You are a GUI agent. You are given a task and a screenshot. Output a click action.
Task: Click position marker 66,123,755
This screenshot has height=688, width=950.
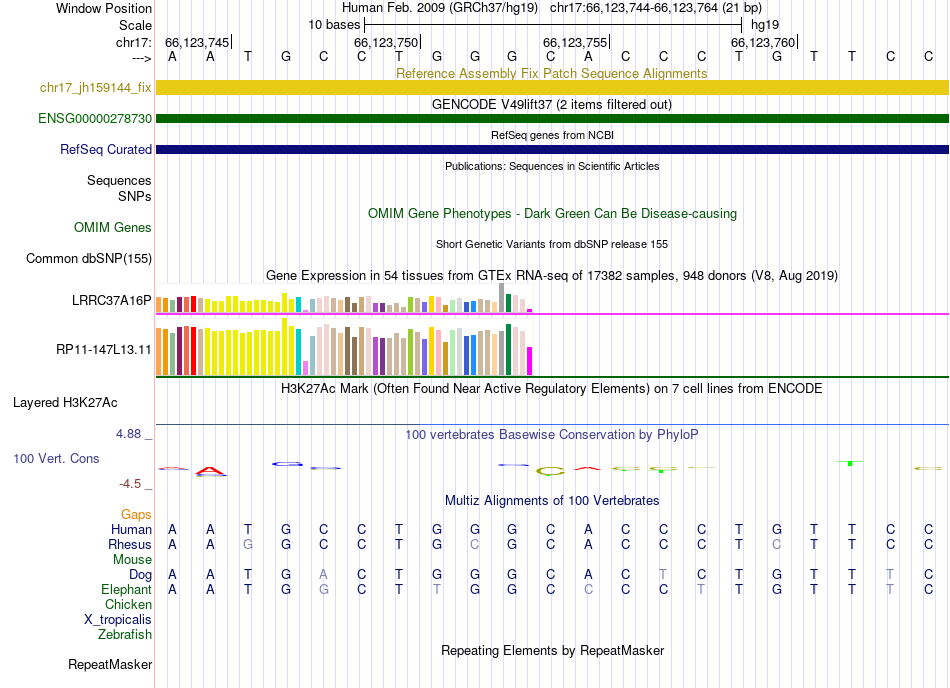(x=576, y=42)
